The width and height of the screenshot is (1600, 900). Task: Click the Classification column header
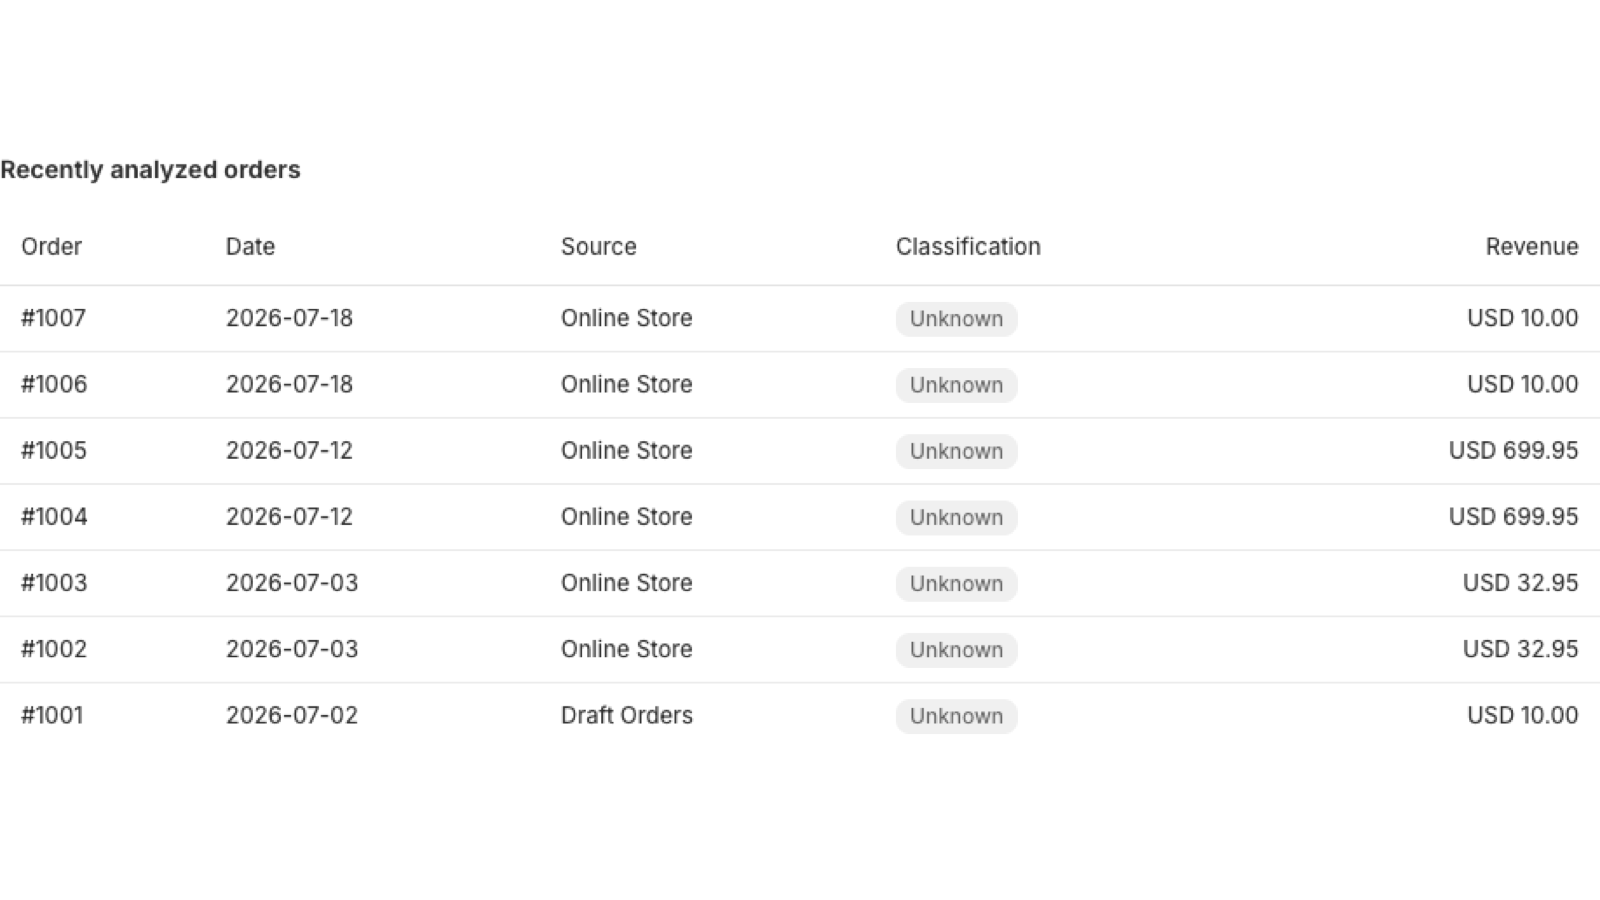point(968,246)
